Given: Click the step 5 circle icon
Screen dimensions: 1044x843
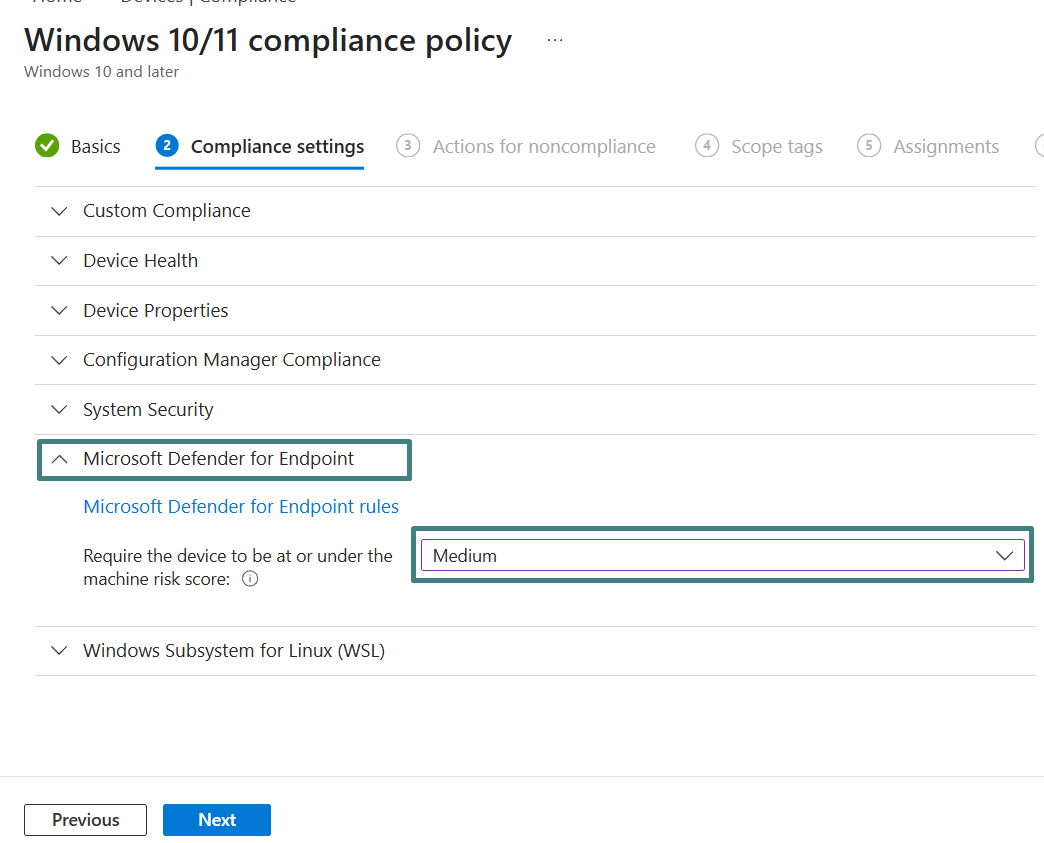Looking at the screenshot, I should [869, 146].
